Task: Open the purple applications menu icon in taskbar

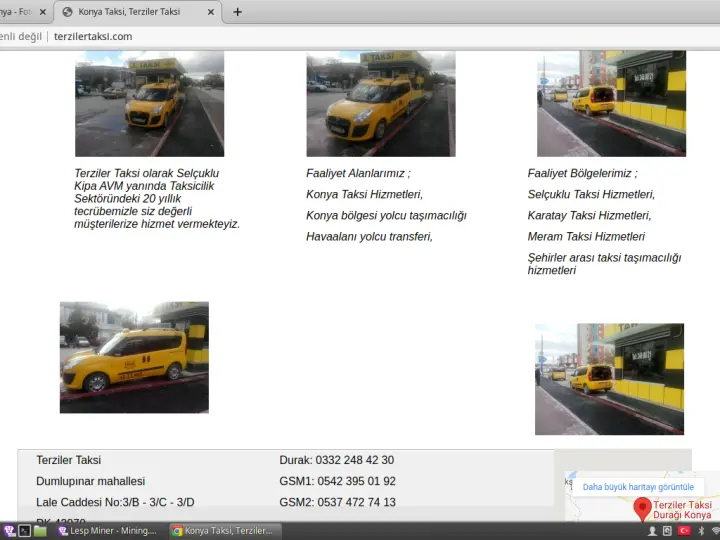Action: [x=9, y=531]
